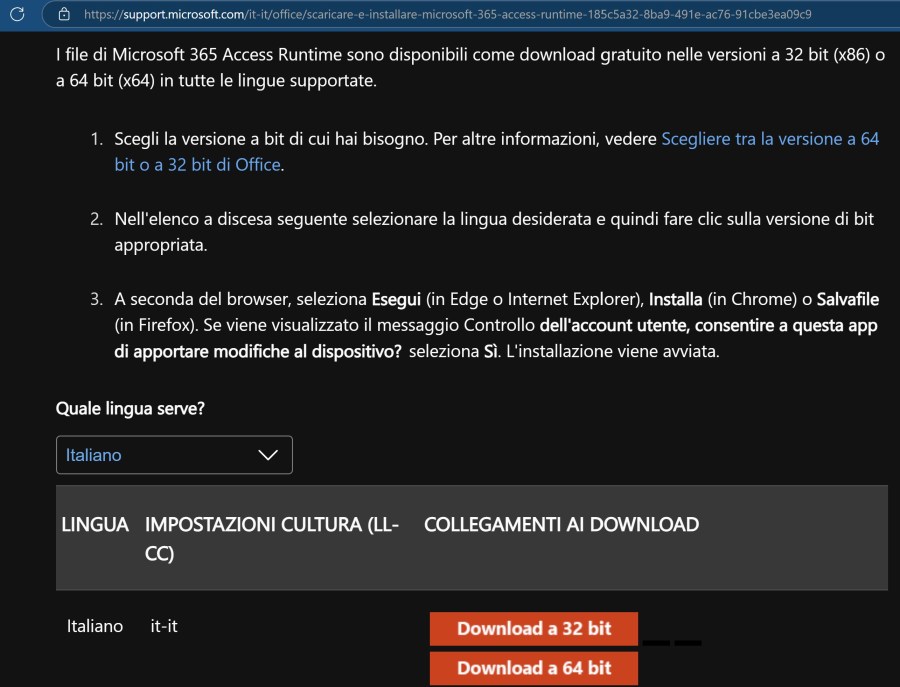
Task: Click the chevron arrow in the language selector
Action: [268, 455]
